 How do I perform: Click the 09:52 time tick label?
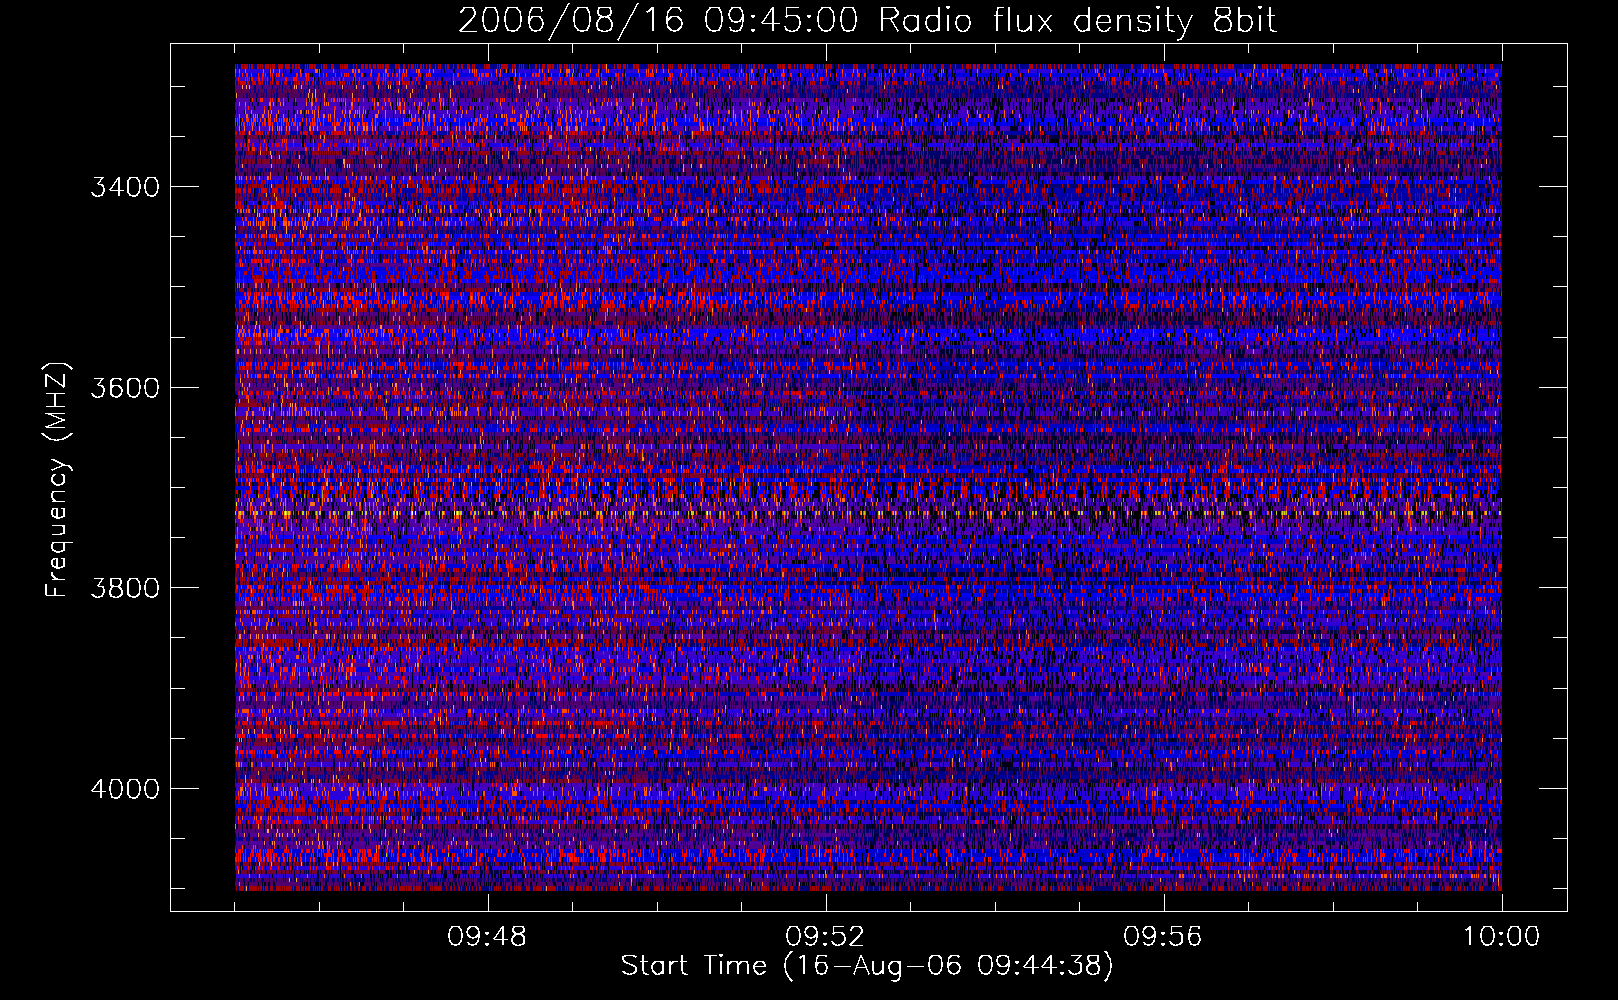click(x=825, y=937)
